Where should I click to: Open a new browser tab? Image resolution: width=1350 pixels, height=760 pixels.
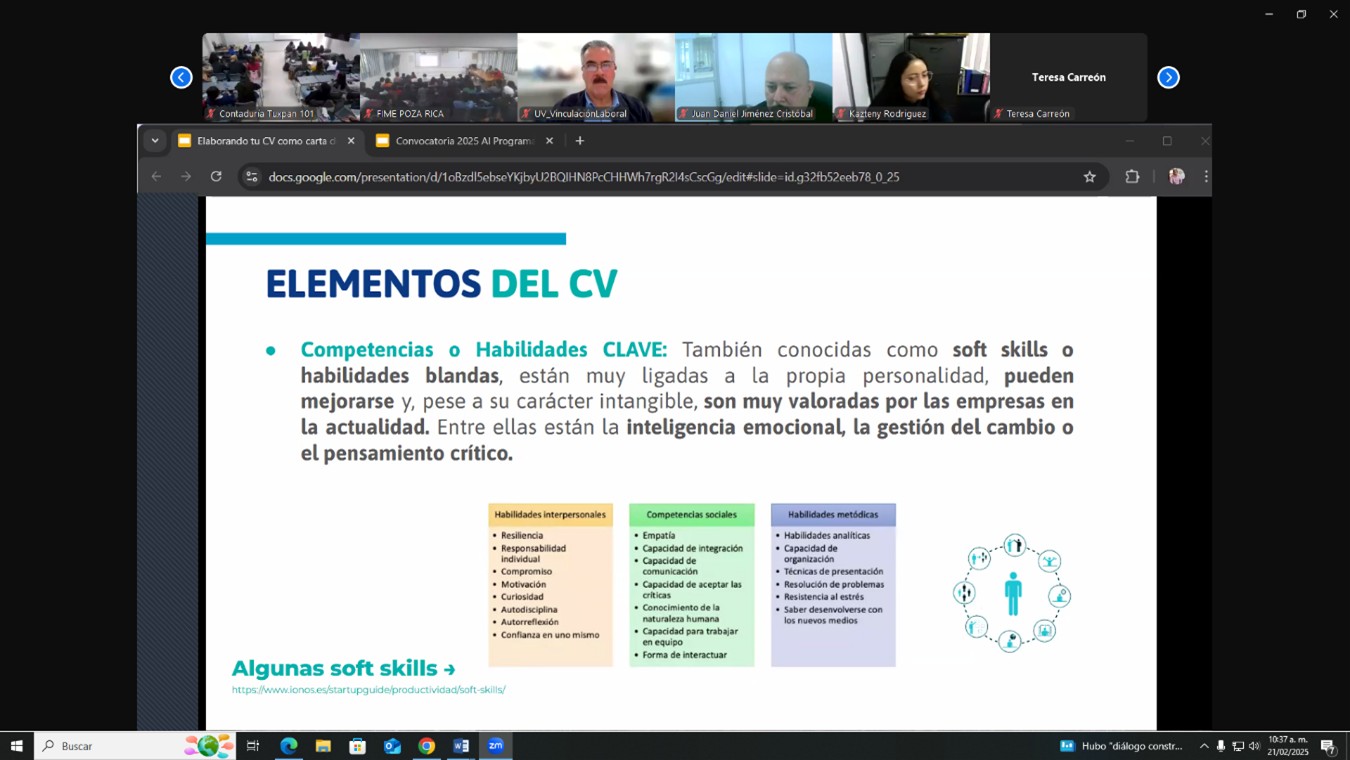pos(580,141)
